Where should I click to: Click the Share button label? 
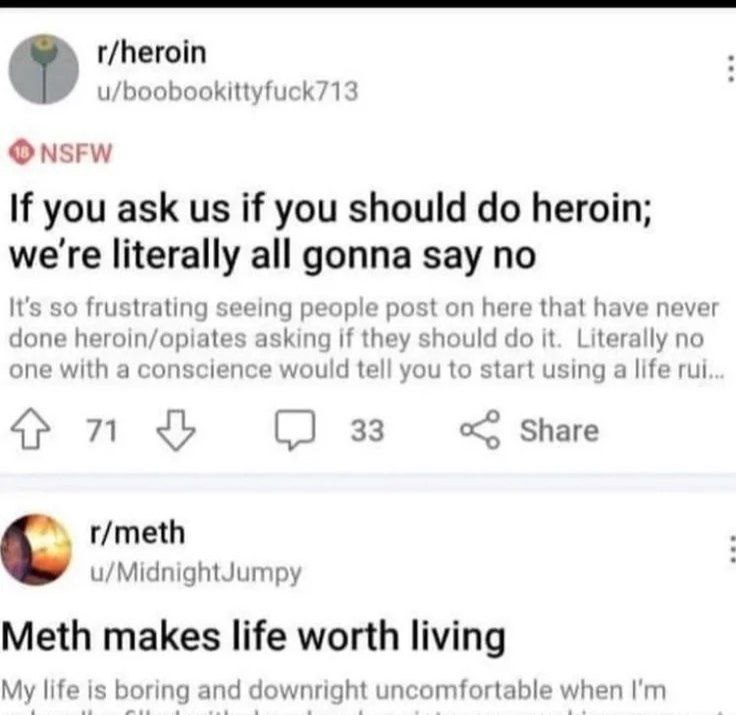tap(558, 431)
